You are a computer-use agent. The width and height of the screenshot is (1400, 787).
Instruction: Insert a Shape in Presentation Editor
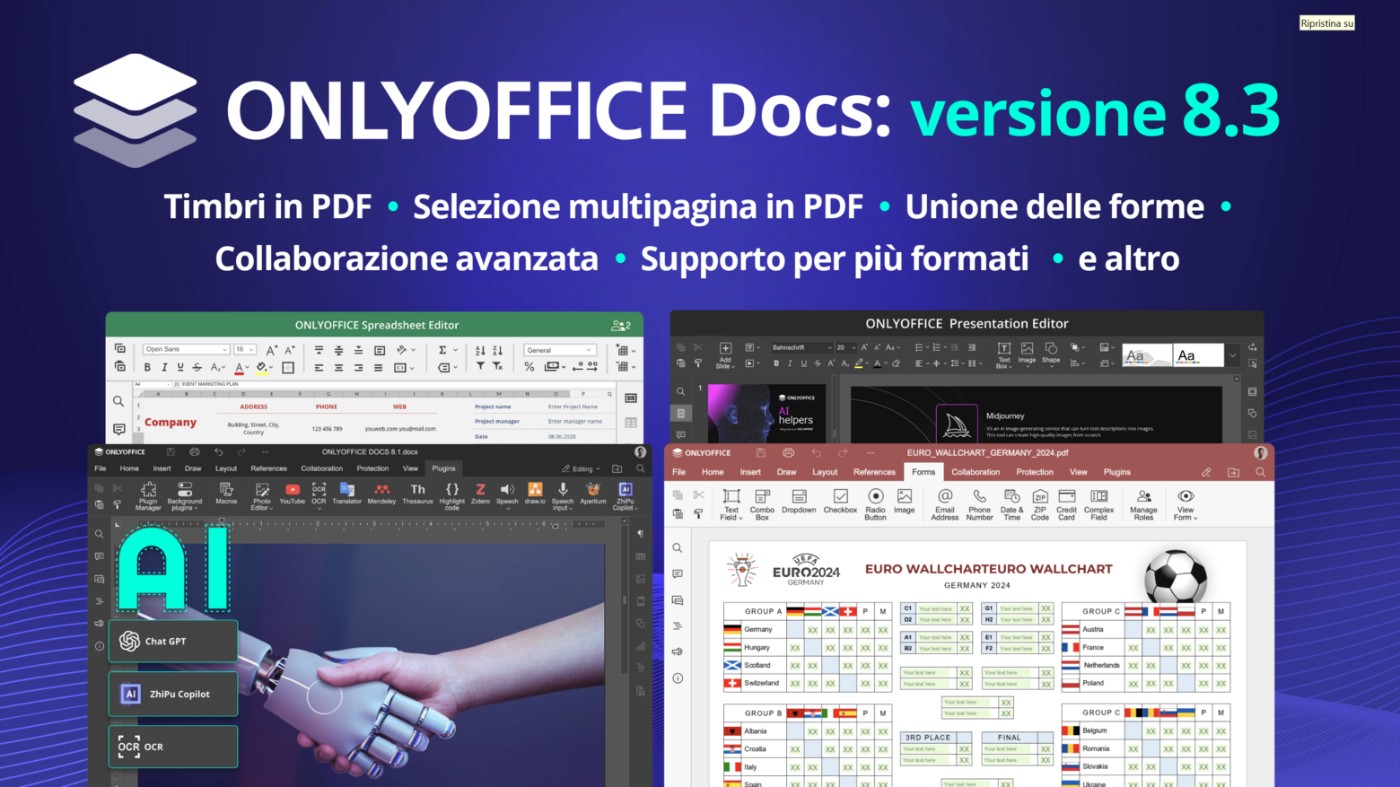1050,353
